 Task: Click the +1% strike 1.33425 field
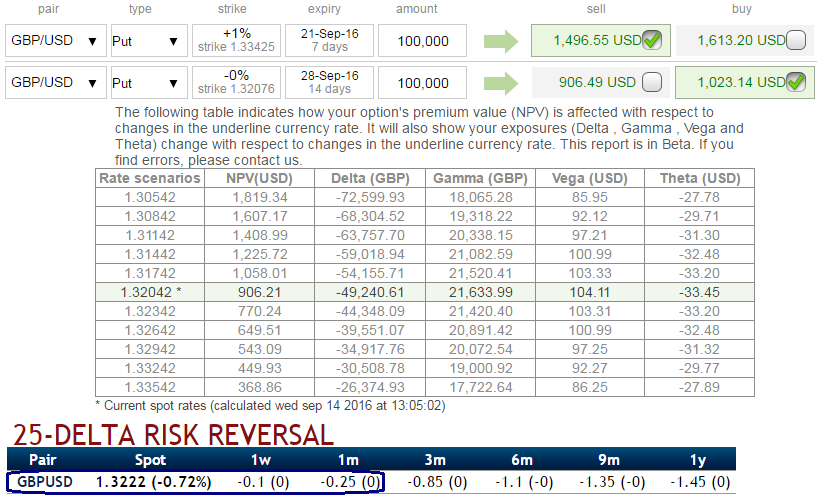237,40
